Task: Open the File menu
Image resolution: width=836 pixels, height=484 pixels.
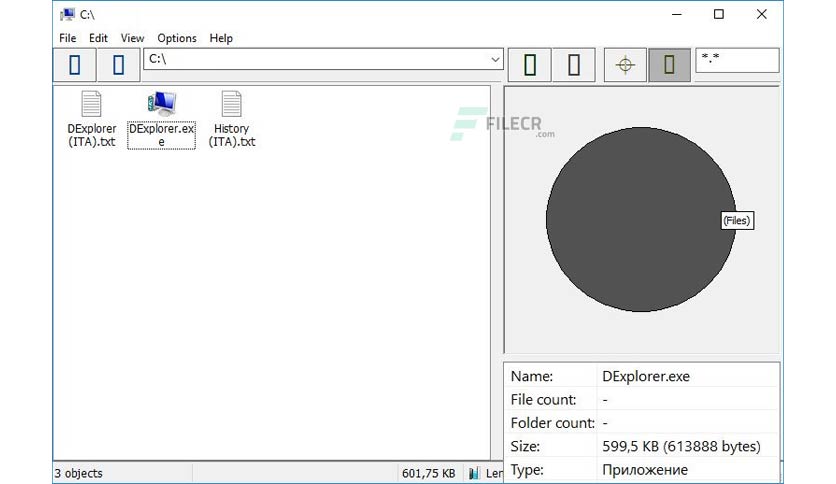Action: pyautogui.click(x=67, y=38)
